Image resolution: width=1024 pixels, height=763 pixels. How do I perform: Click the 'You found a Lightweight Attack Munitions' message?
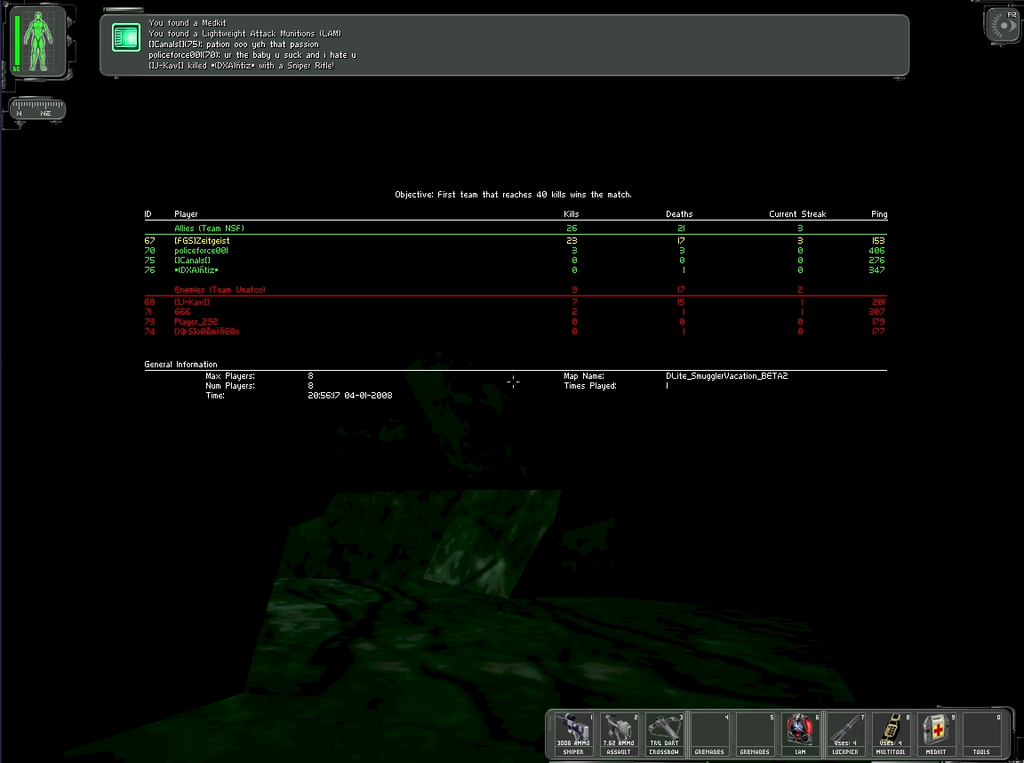[x=245, y=33]
